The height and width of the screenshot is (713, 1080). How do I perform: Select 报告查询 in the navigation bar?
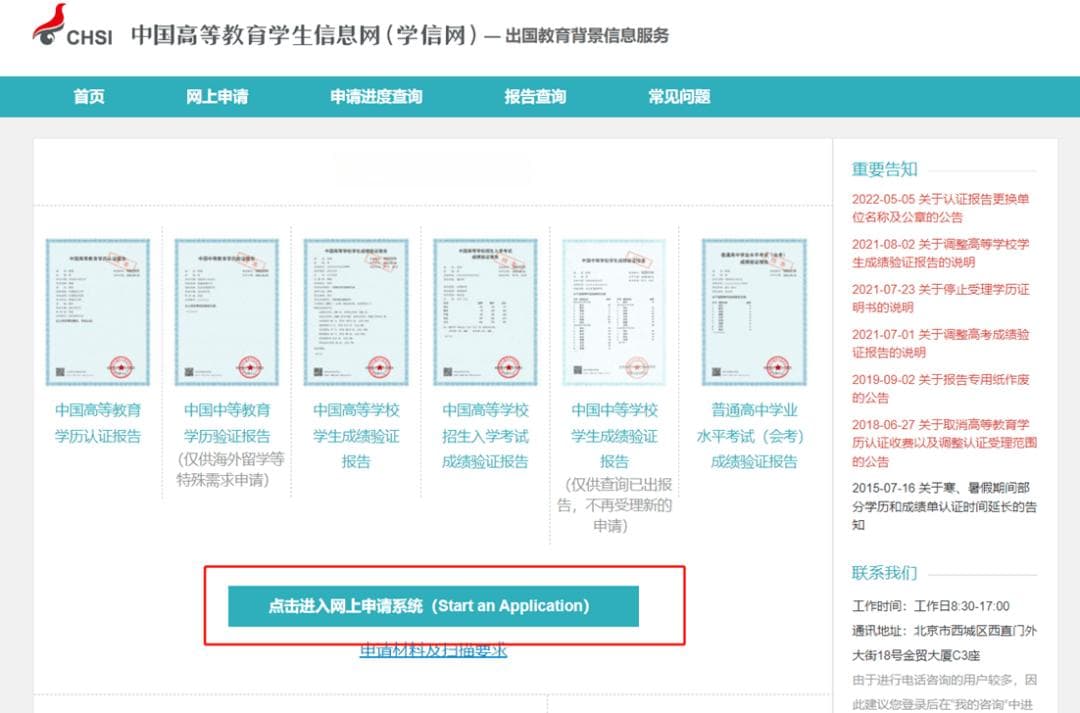tap(535, 96)
